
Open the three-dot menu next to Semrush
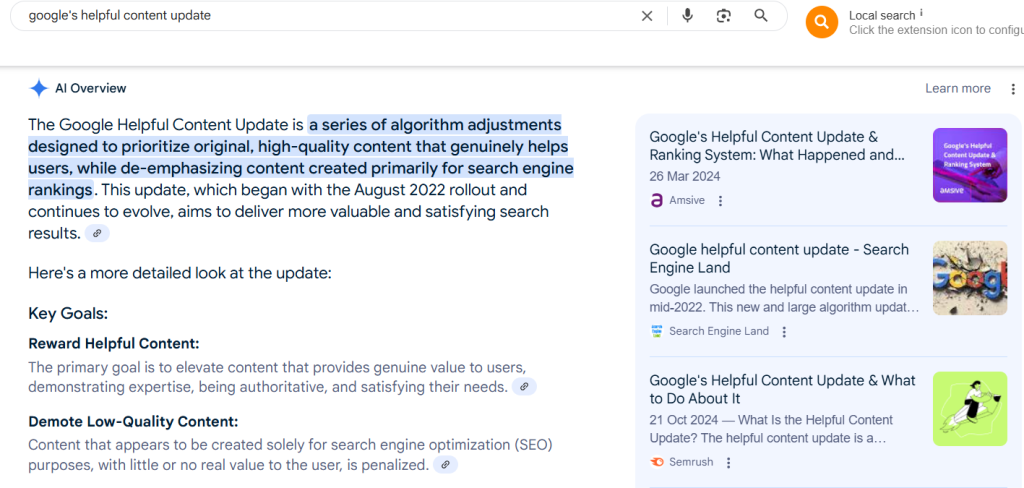tap(729, 463)
